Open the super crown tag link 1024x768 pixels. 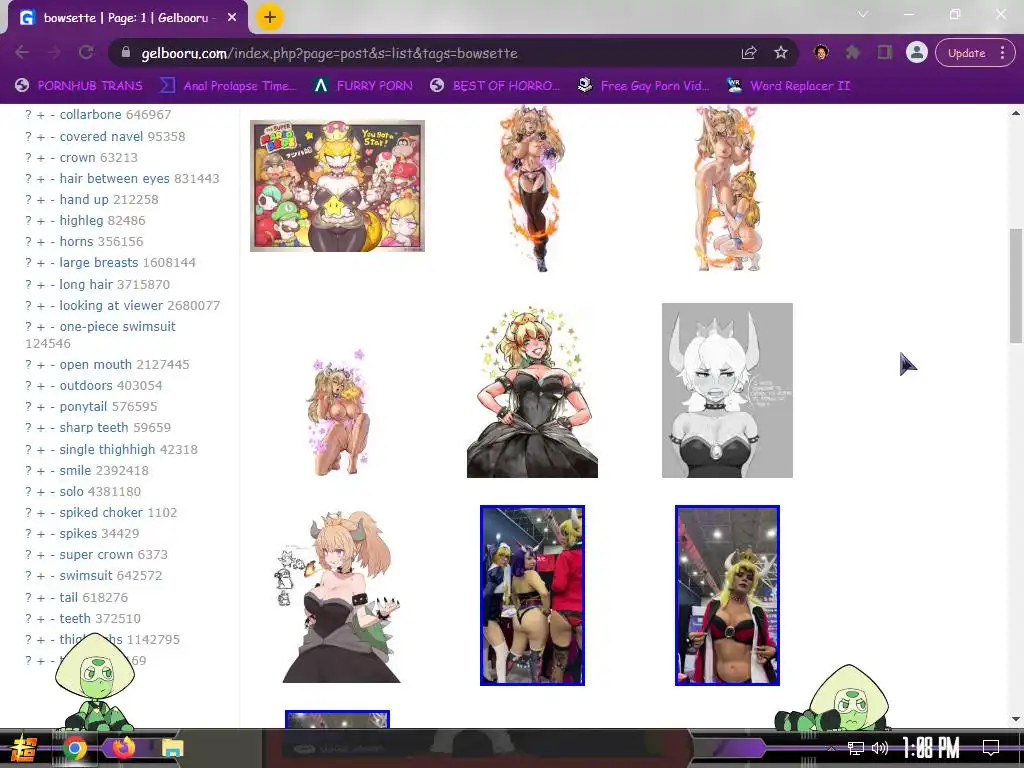coord(96,554)
